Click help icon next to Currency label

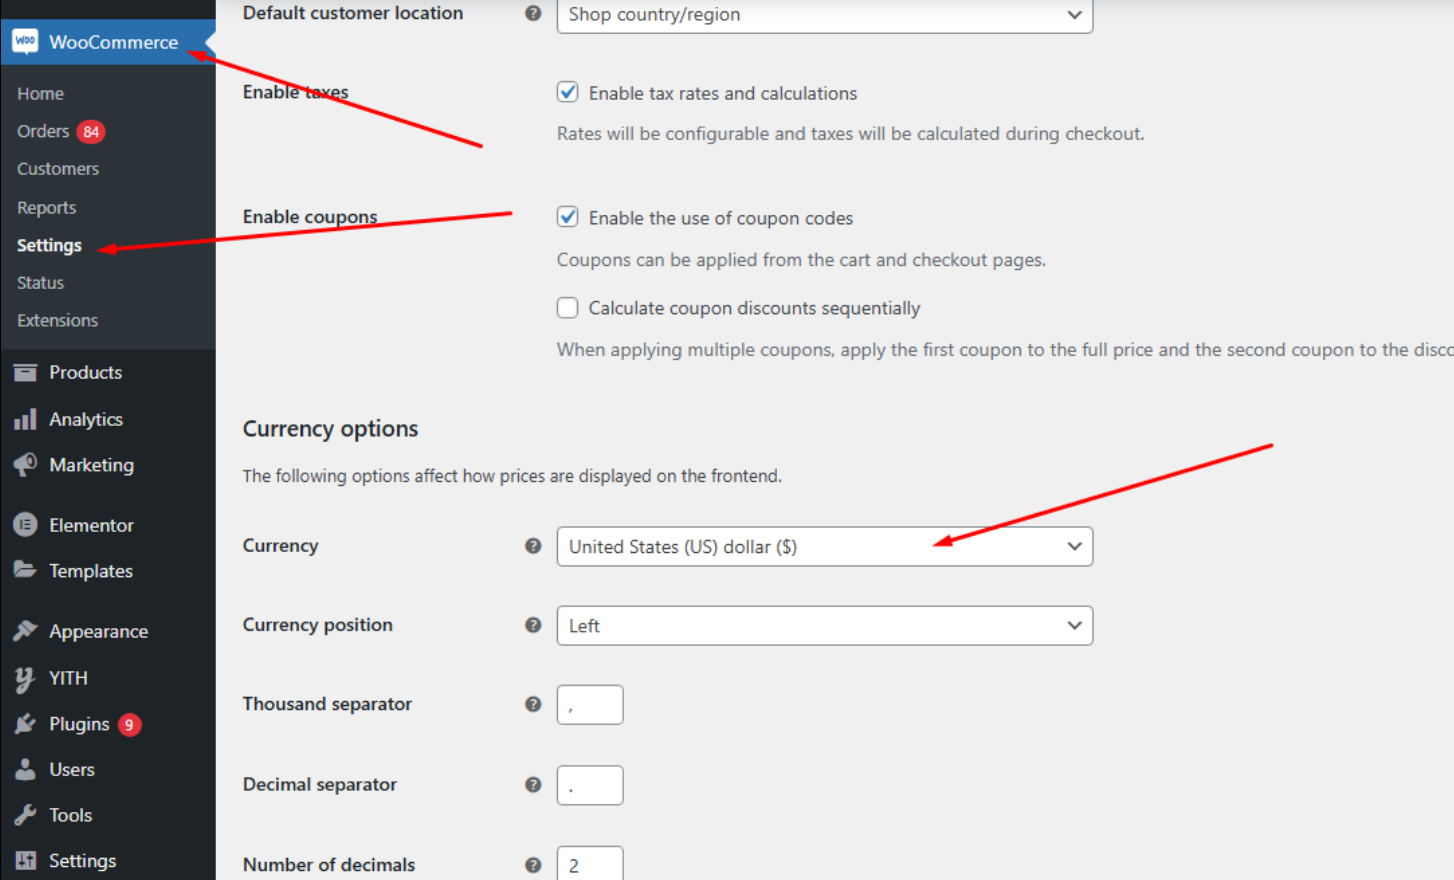[x=533, y=546]
